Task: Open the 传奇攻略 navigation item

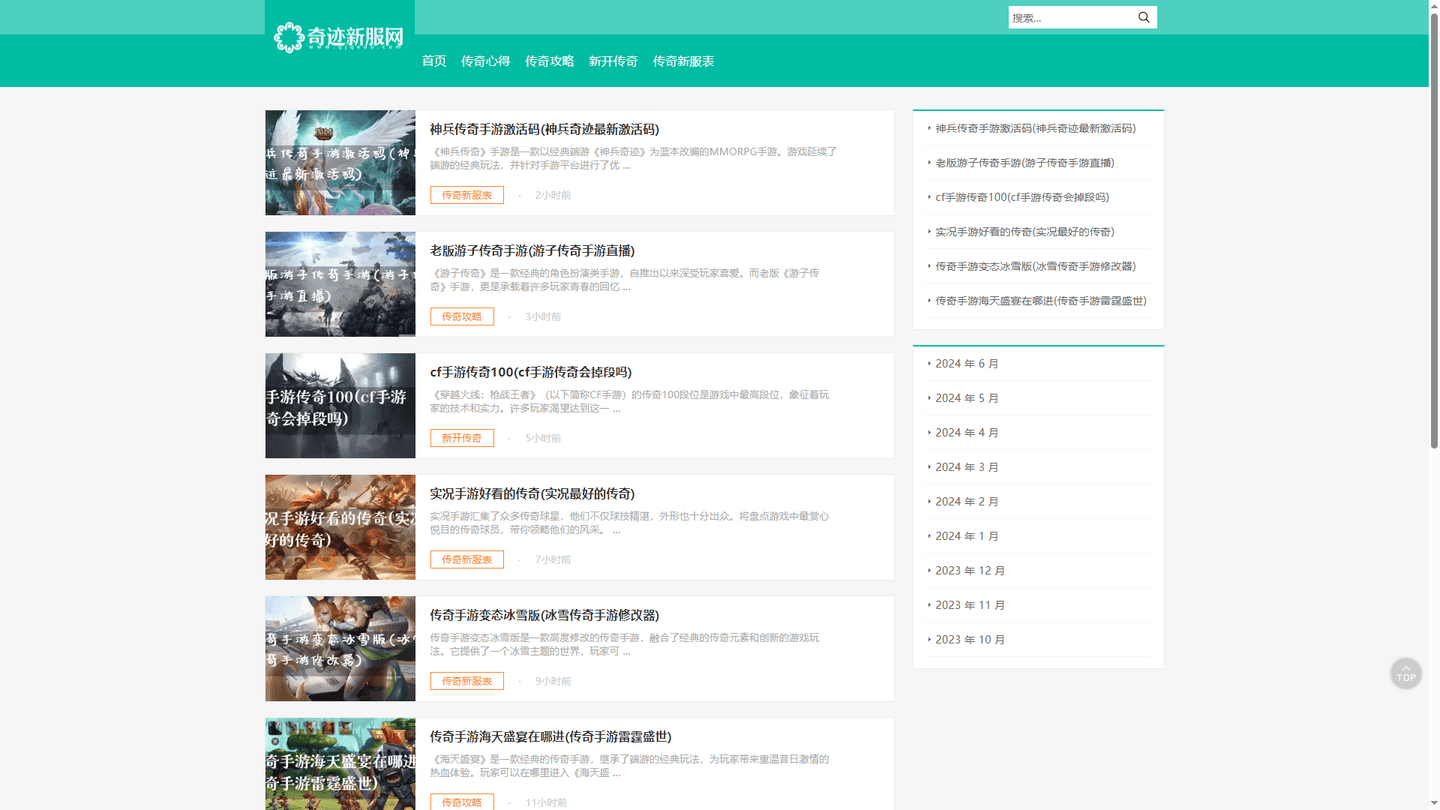Action: (549, 61)
